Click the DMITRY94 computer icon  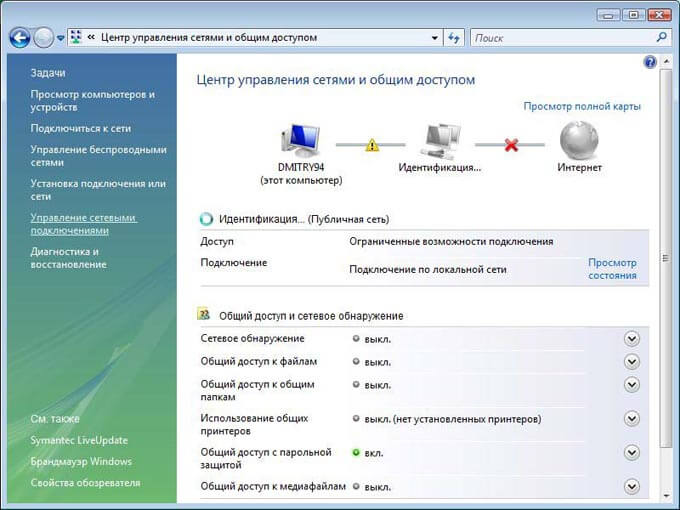(301, 141)
